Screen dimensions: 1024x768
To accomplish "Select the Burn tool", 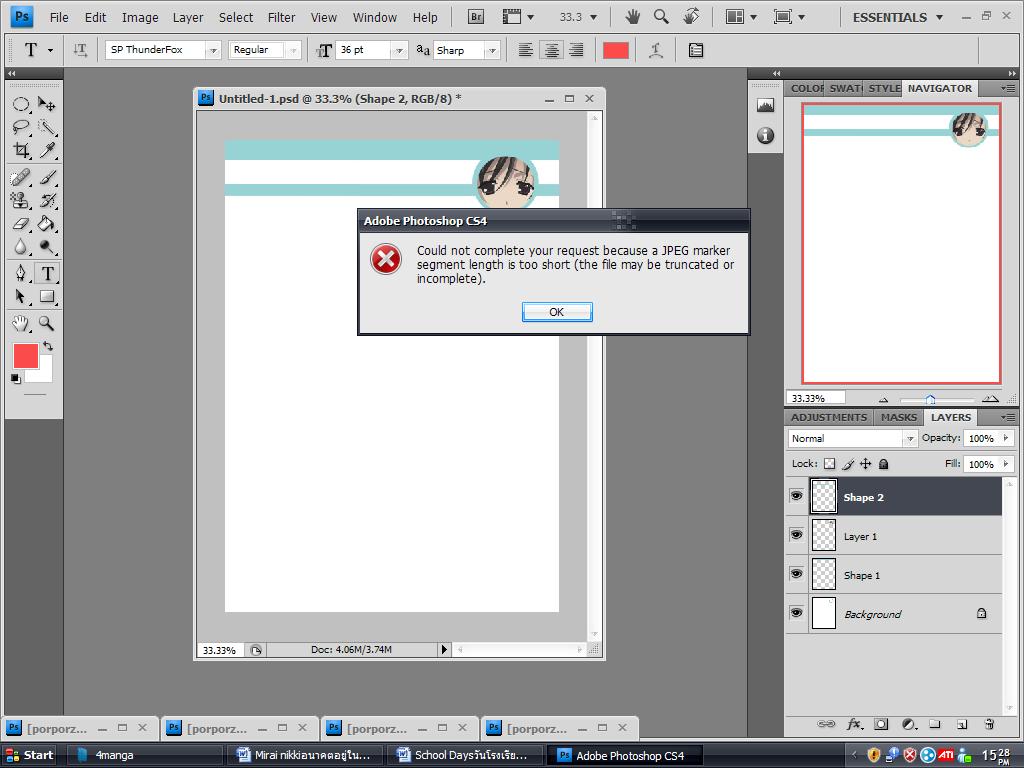I will tap(46, 246).
